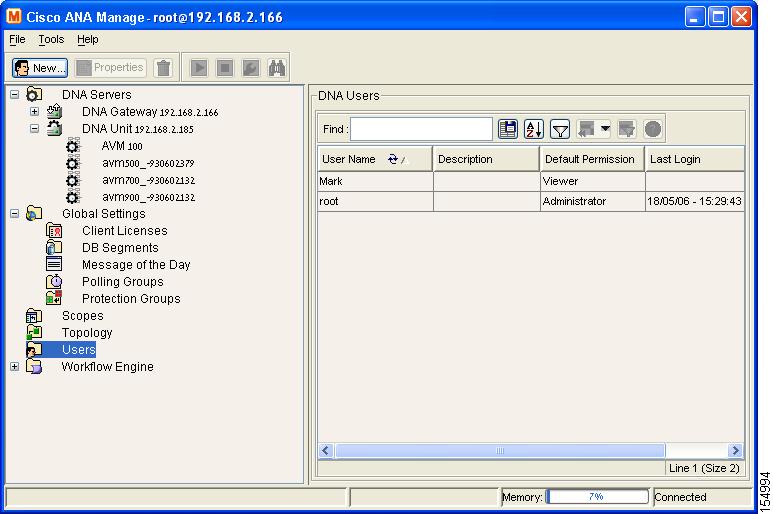The height and width of the screenshot is (514, 773).
Task: Collapse the DNA Unit 192.168.2.185 node
Action: (x=34, y=129)
